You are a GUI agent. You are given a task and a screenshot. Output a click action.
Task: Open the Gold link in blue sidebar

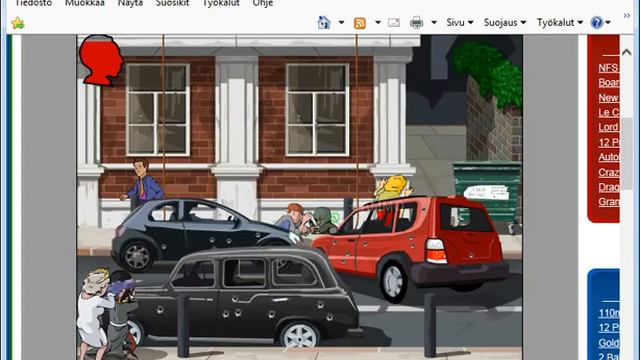(609, 342)
